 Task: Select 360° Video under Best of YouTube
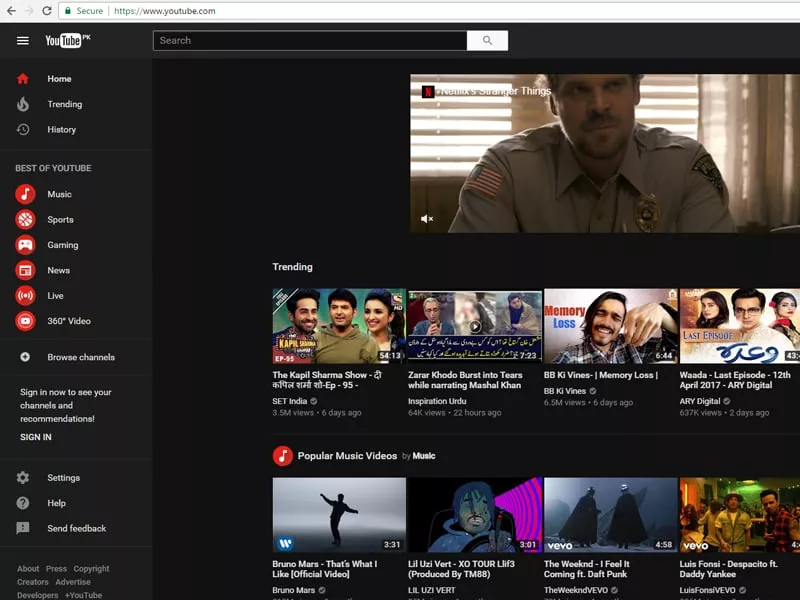[69, 321]
